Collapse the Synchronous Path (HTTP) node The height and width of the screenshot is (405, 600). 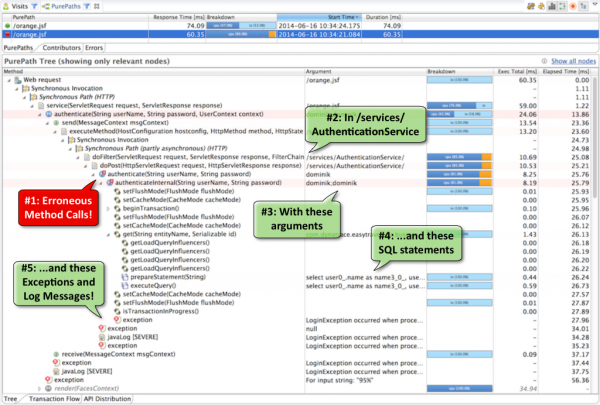tap(24, 97)
